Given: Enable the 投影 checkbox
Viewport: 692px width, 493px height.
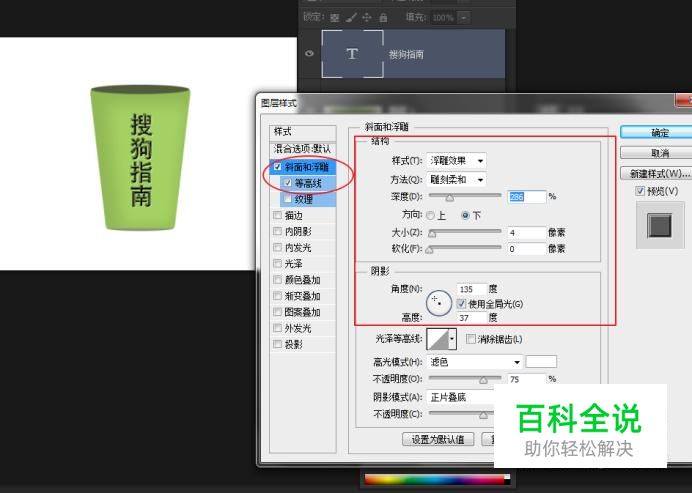Looking at the screenshot, I should [x=277, y=344].
